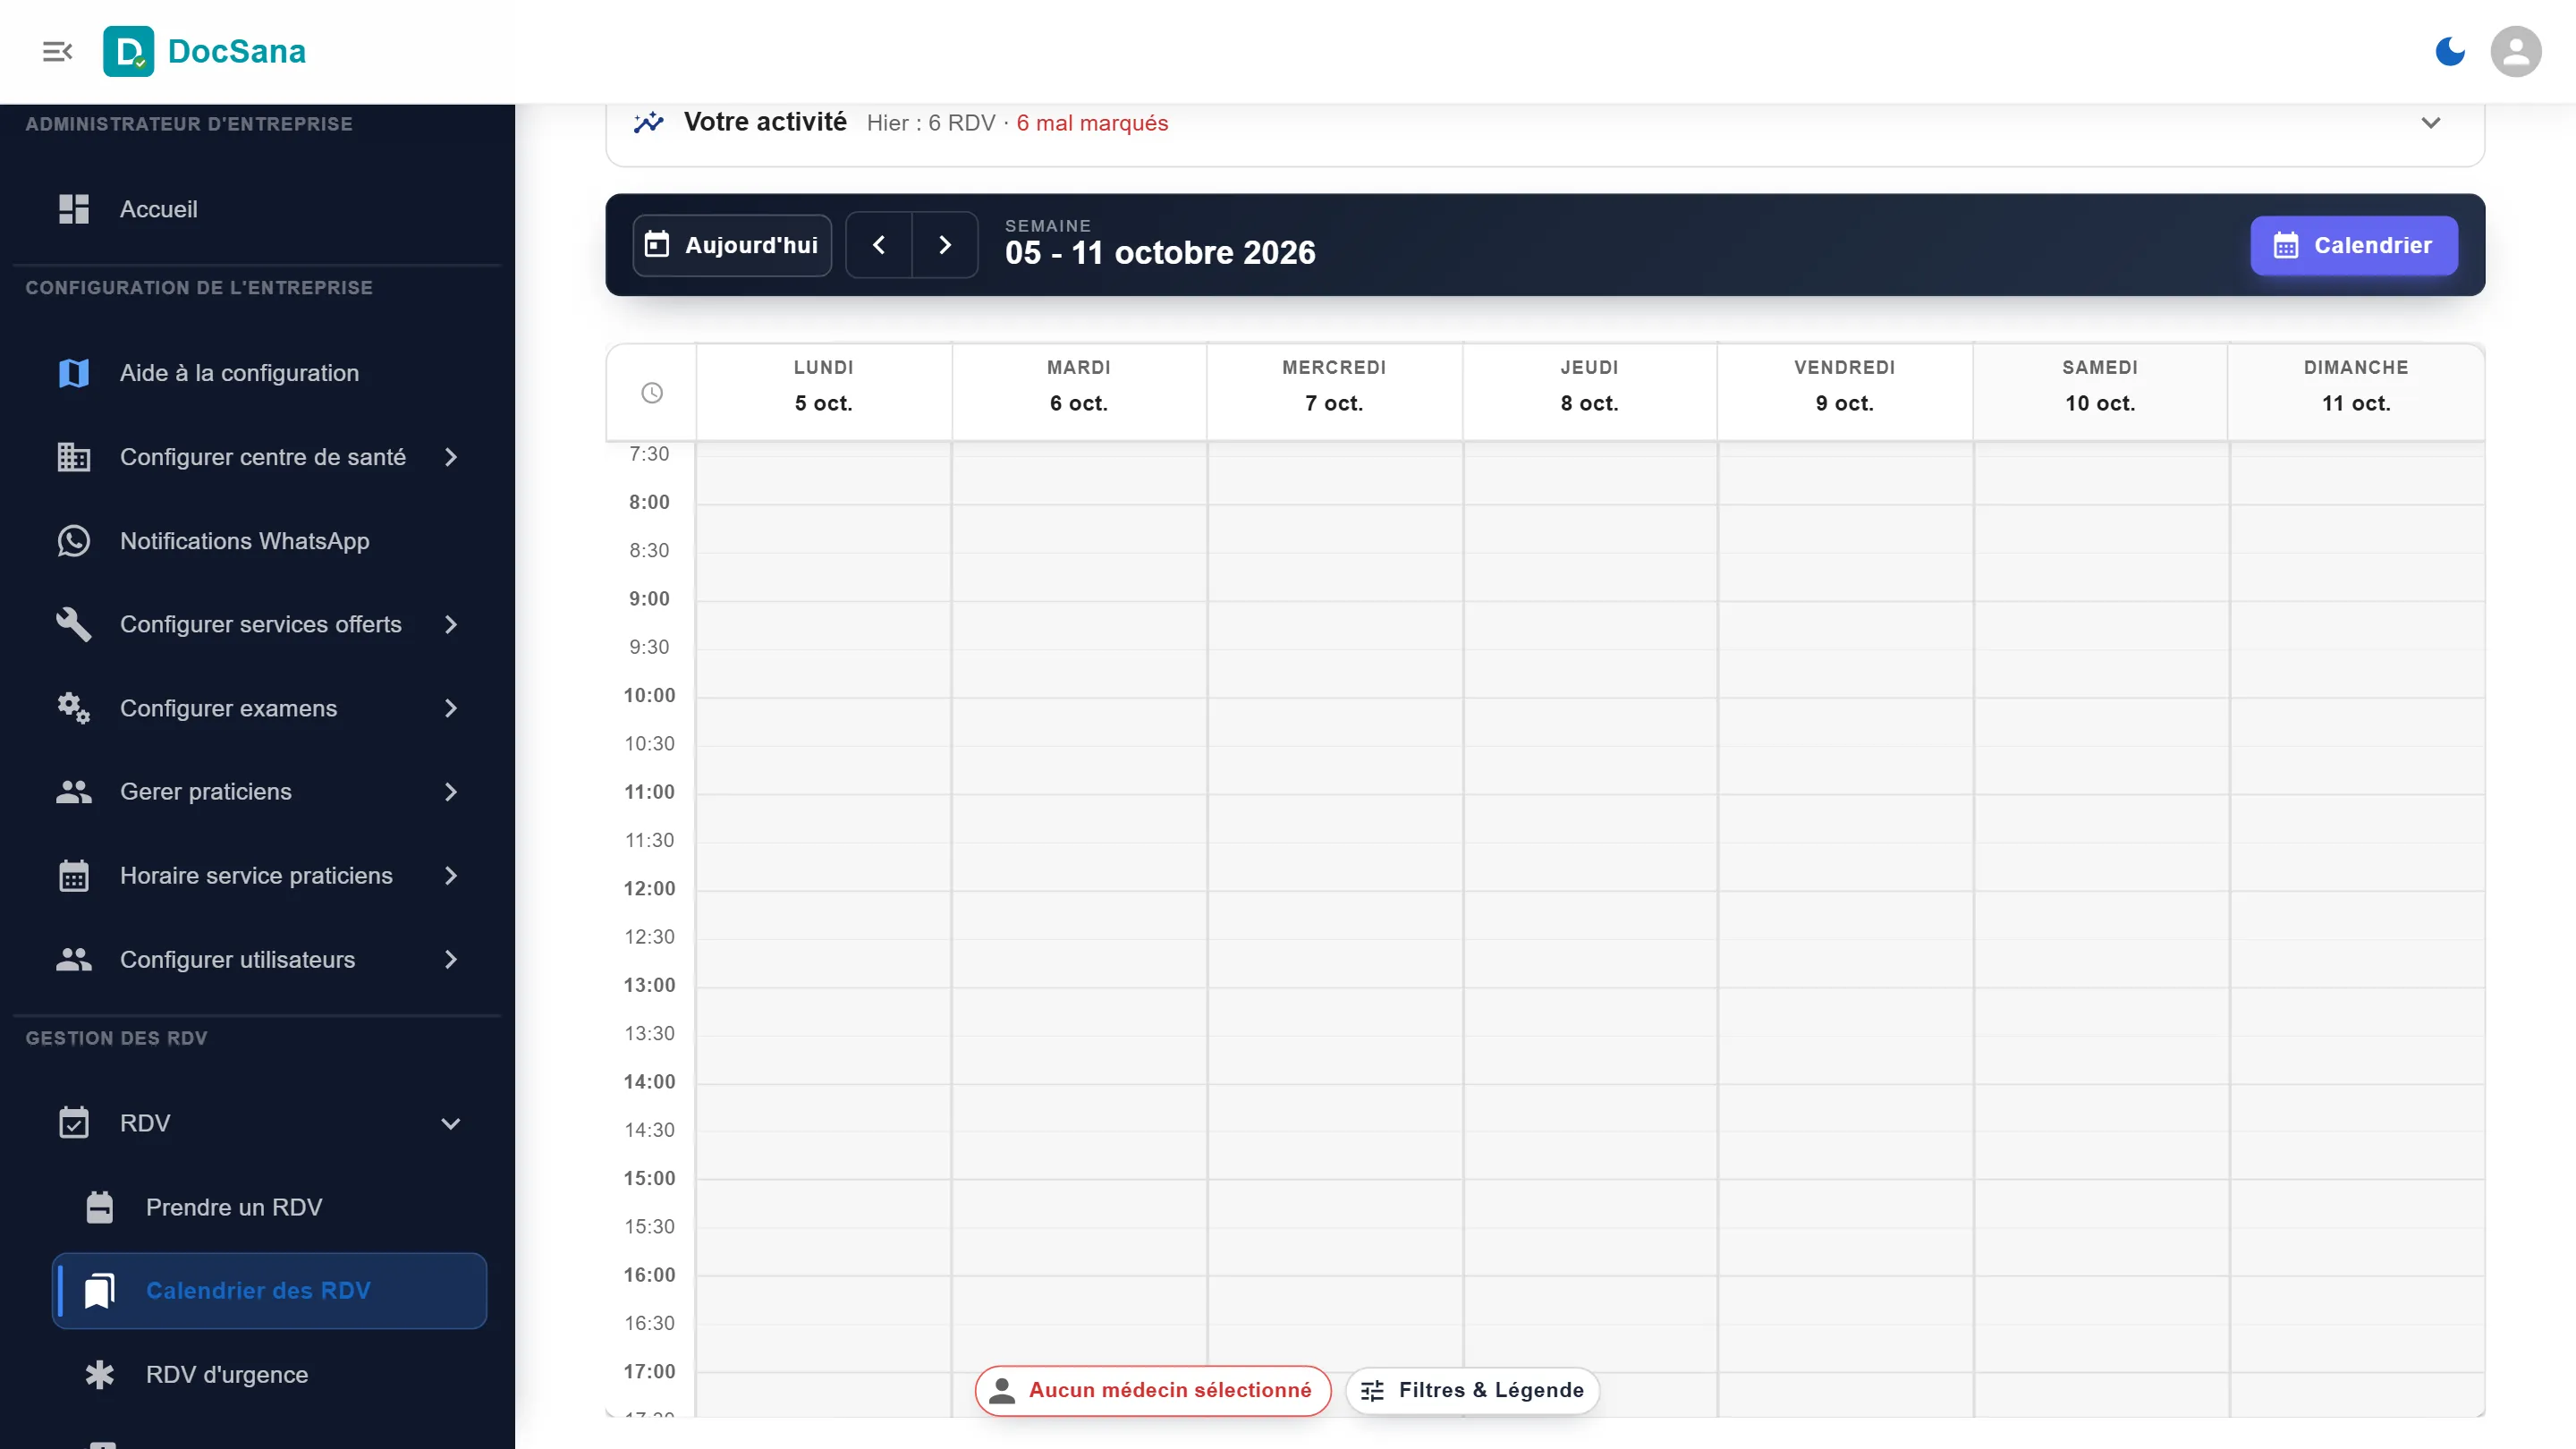The image size is (2576, 1449).
Task: Click the Mercredi 7 oct. 10:00 slot
Action: tap(1335, 722)
